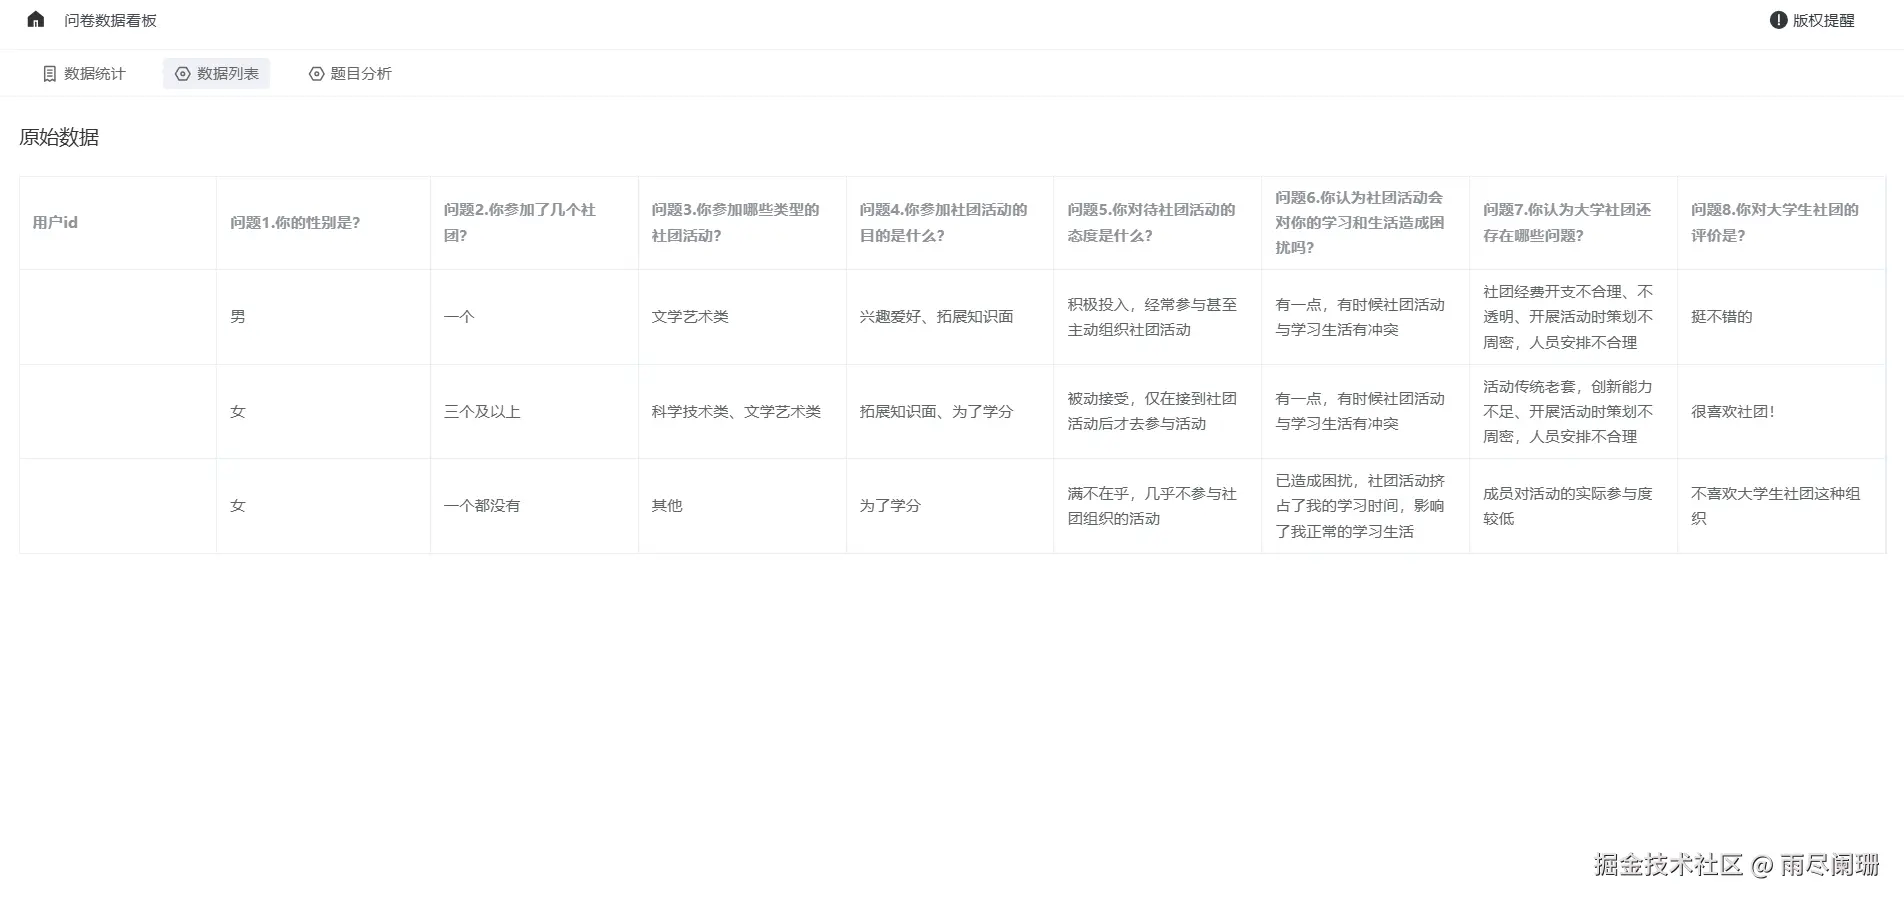Click the 问题4 参加目的 column header
Screen dimensions: 1904x903
[950, 223]
